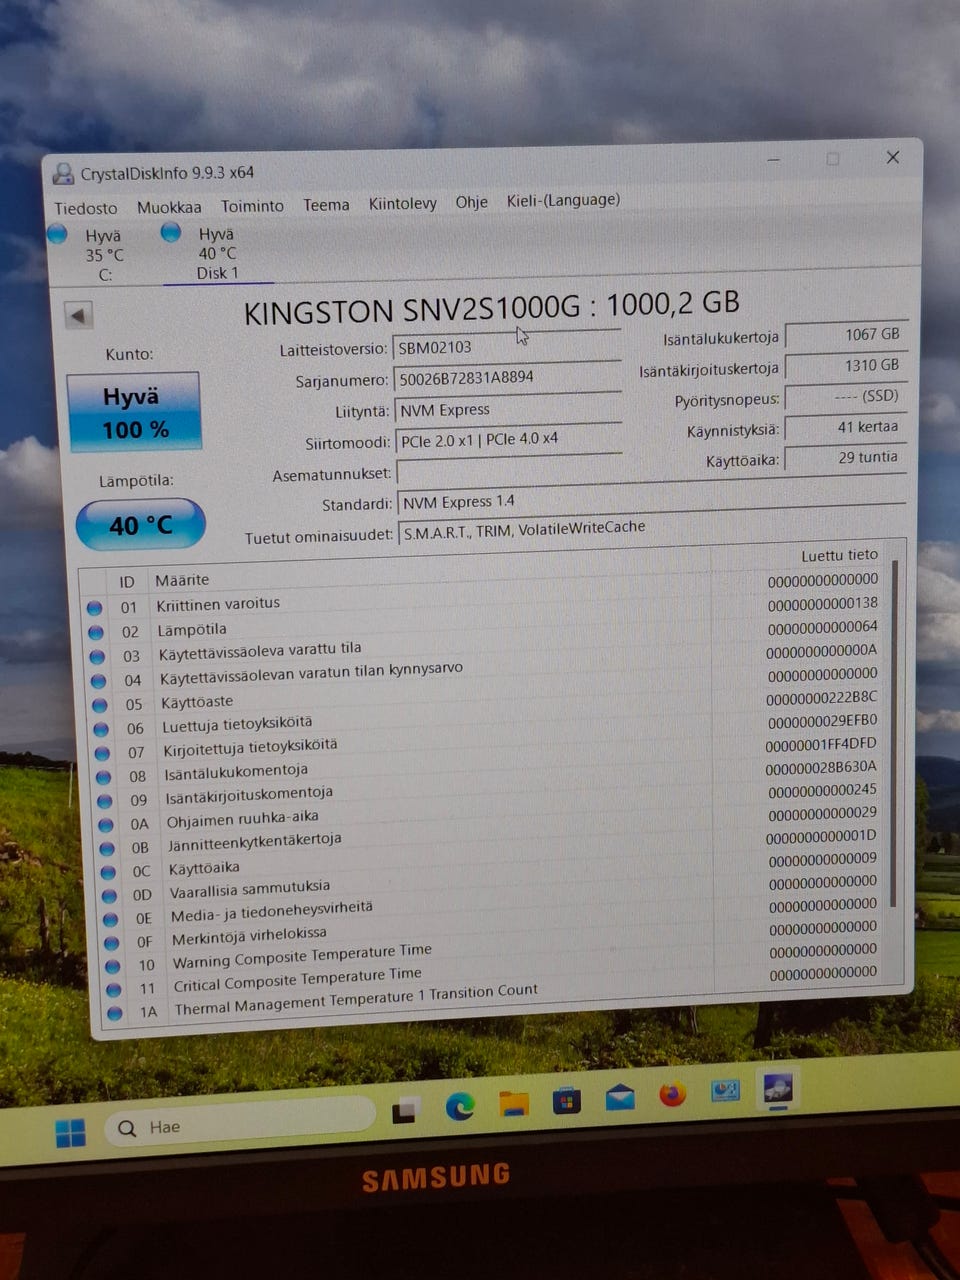Image resolution: width=960 pixels, height=1280 pixels.
Task: Open the Toiminto menu
Action: [252, 206]
